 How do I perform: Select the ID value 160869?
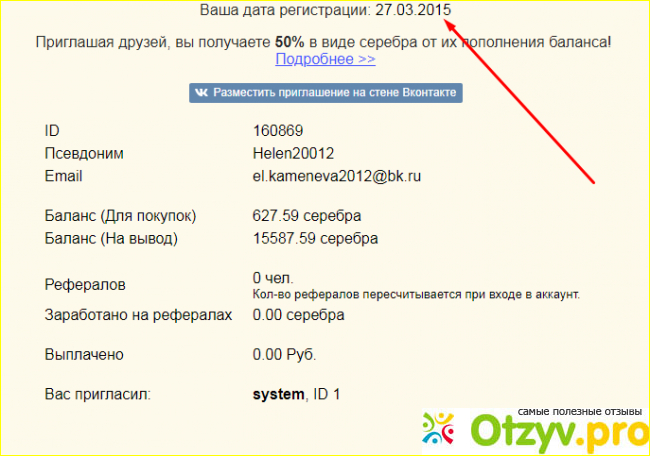(278, 131)
